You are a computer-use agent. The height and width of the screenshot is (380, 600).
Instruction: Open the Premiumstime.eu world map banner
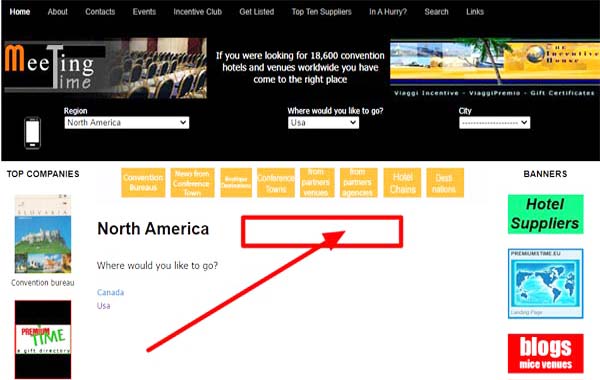546,283
